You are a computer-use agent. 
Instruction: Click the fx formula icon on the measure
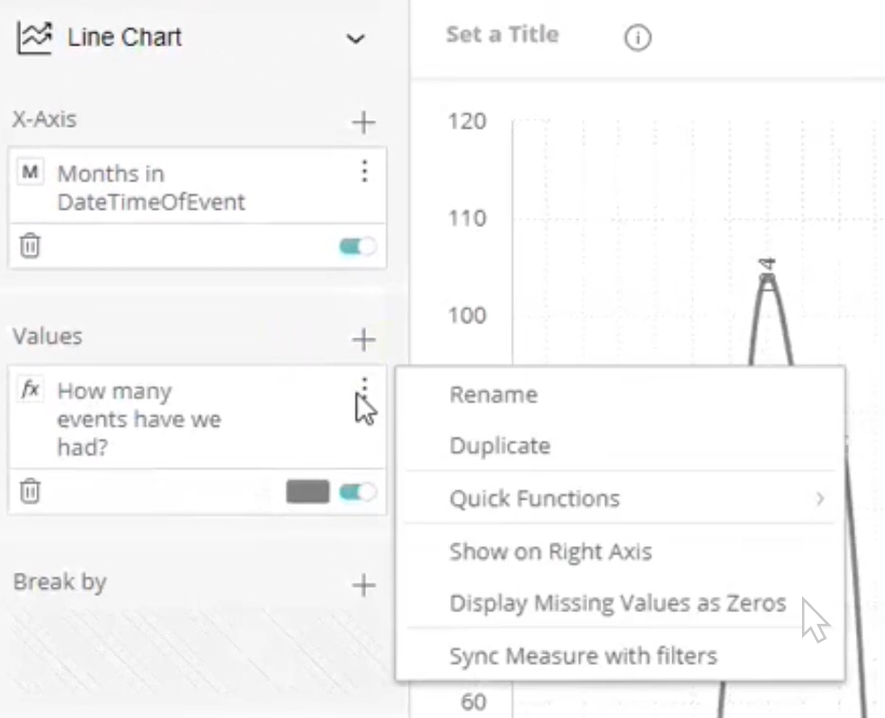tap(30, 389)
